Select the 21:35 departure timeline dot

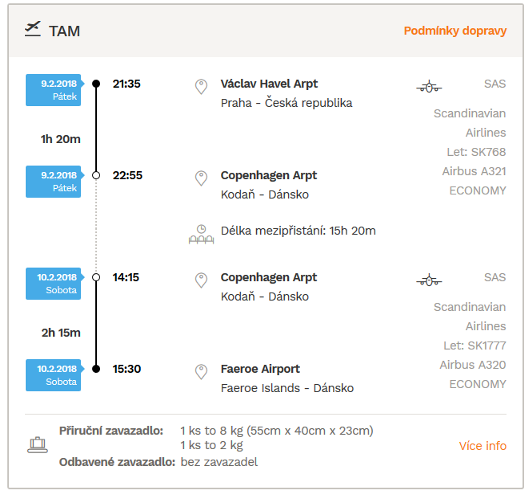coord(96,84)
